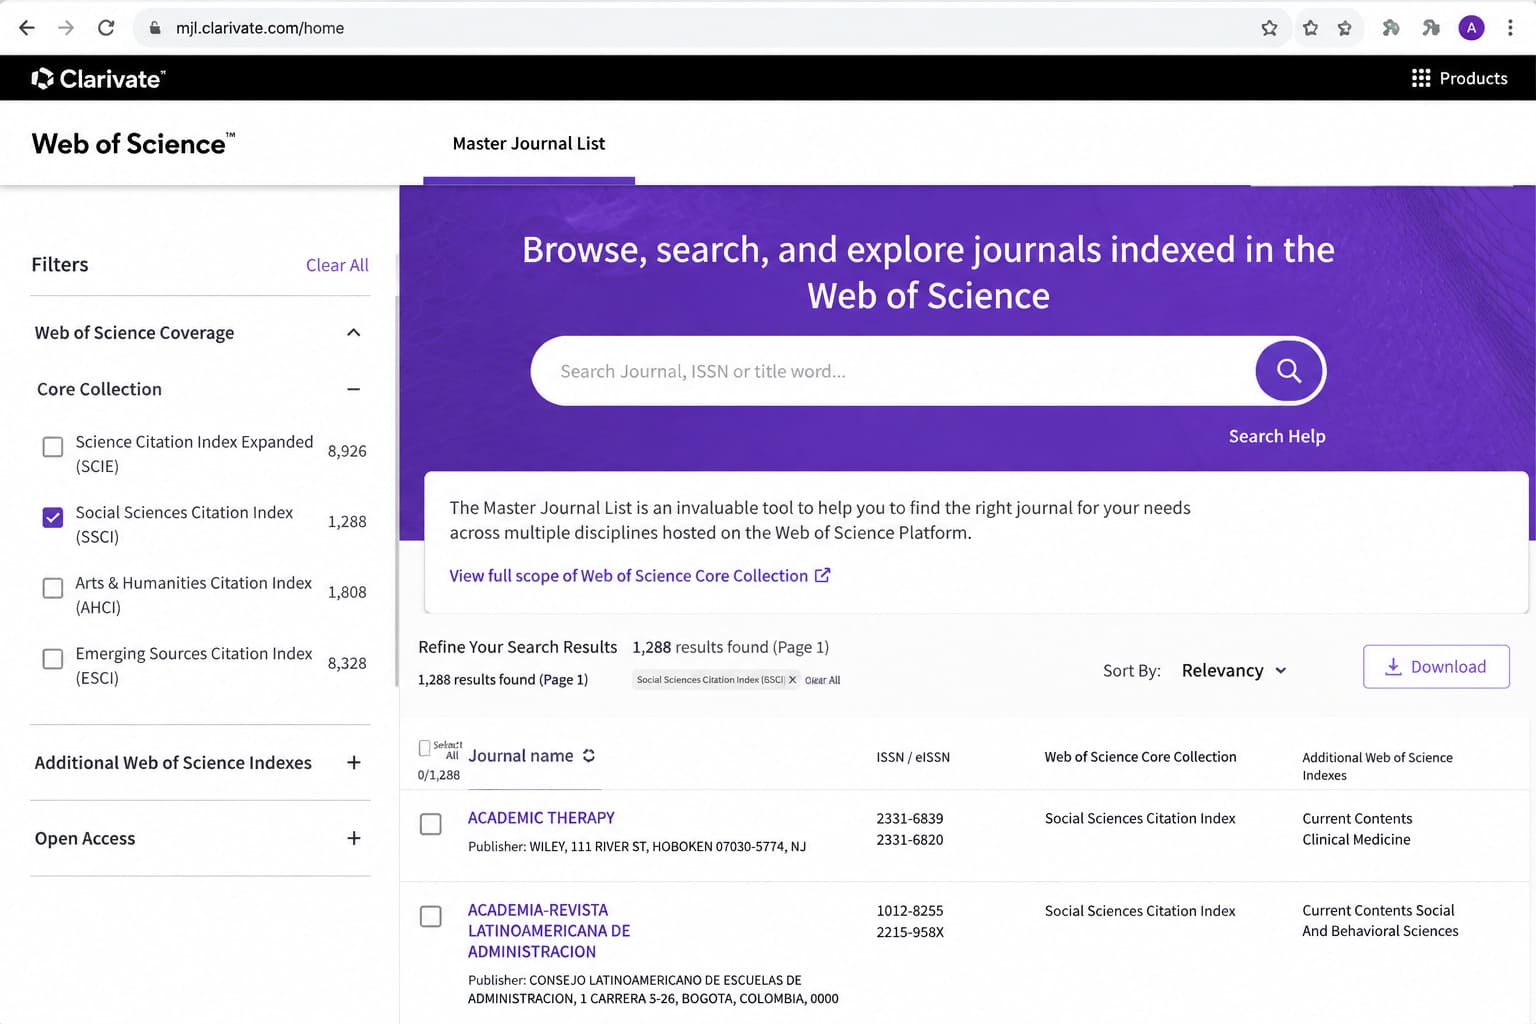
Task: Uncheck the Social Sciences Citation Index (SSCI) filter
Action: click(x=53, y=518)
